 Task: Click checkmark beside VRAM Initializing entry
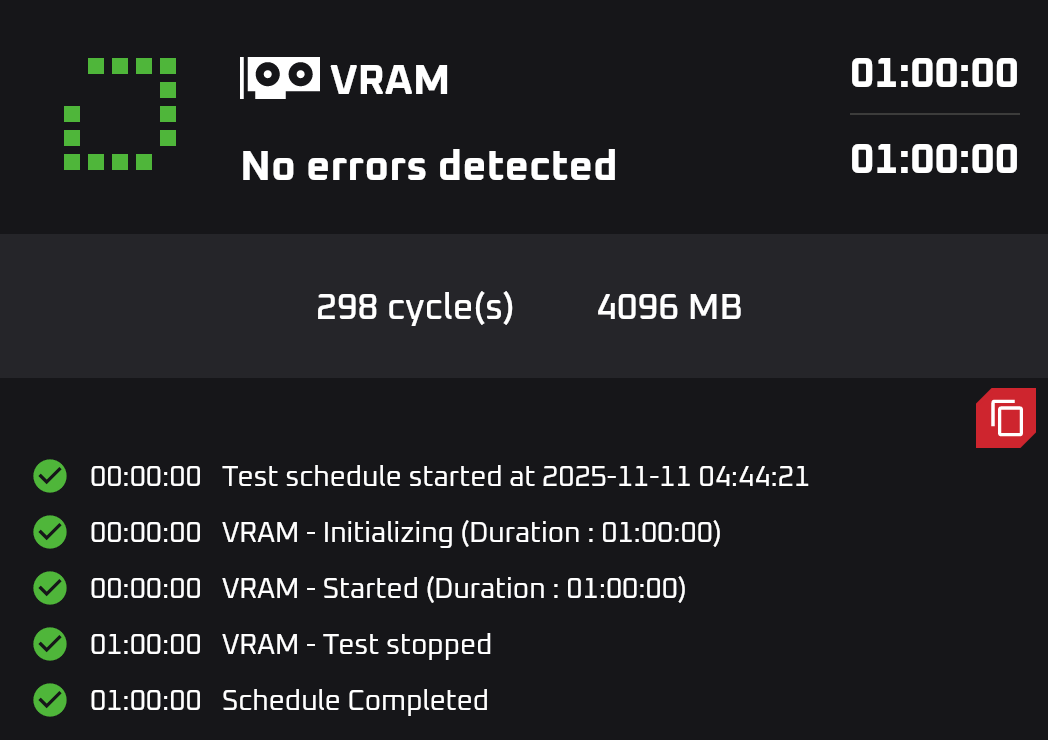50,532
